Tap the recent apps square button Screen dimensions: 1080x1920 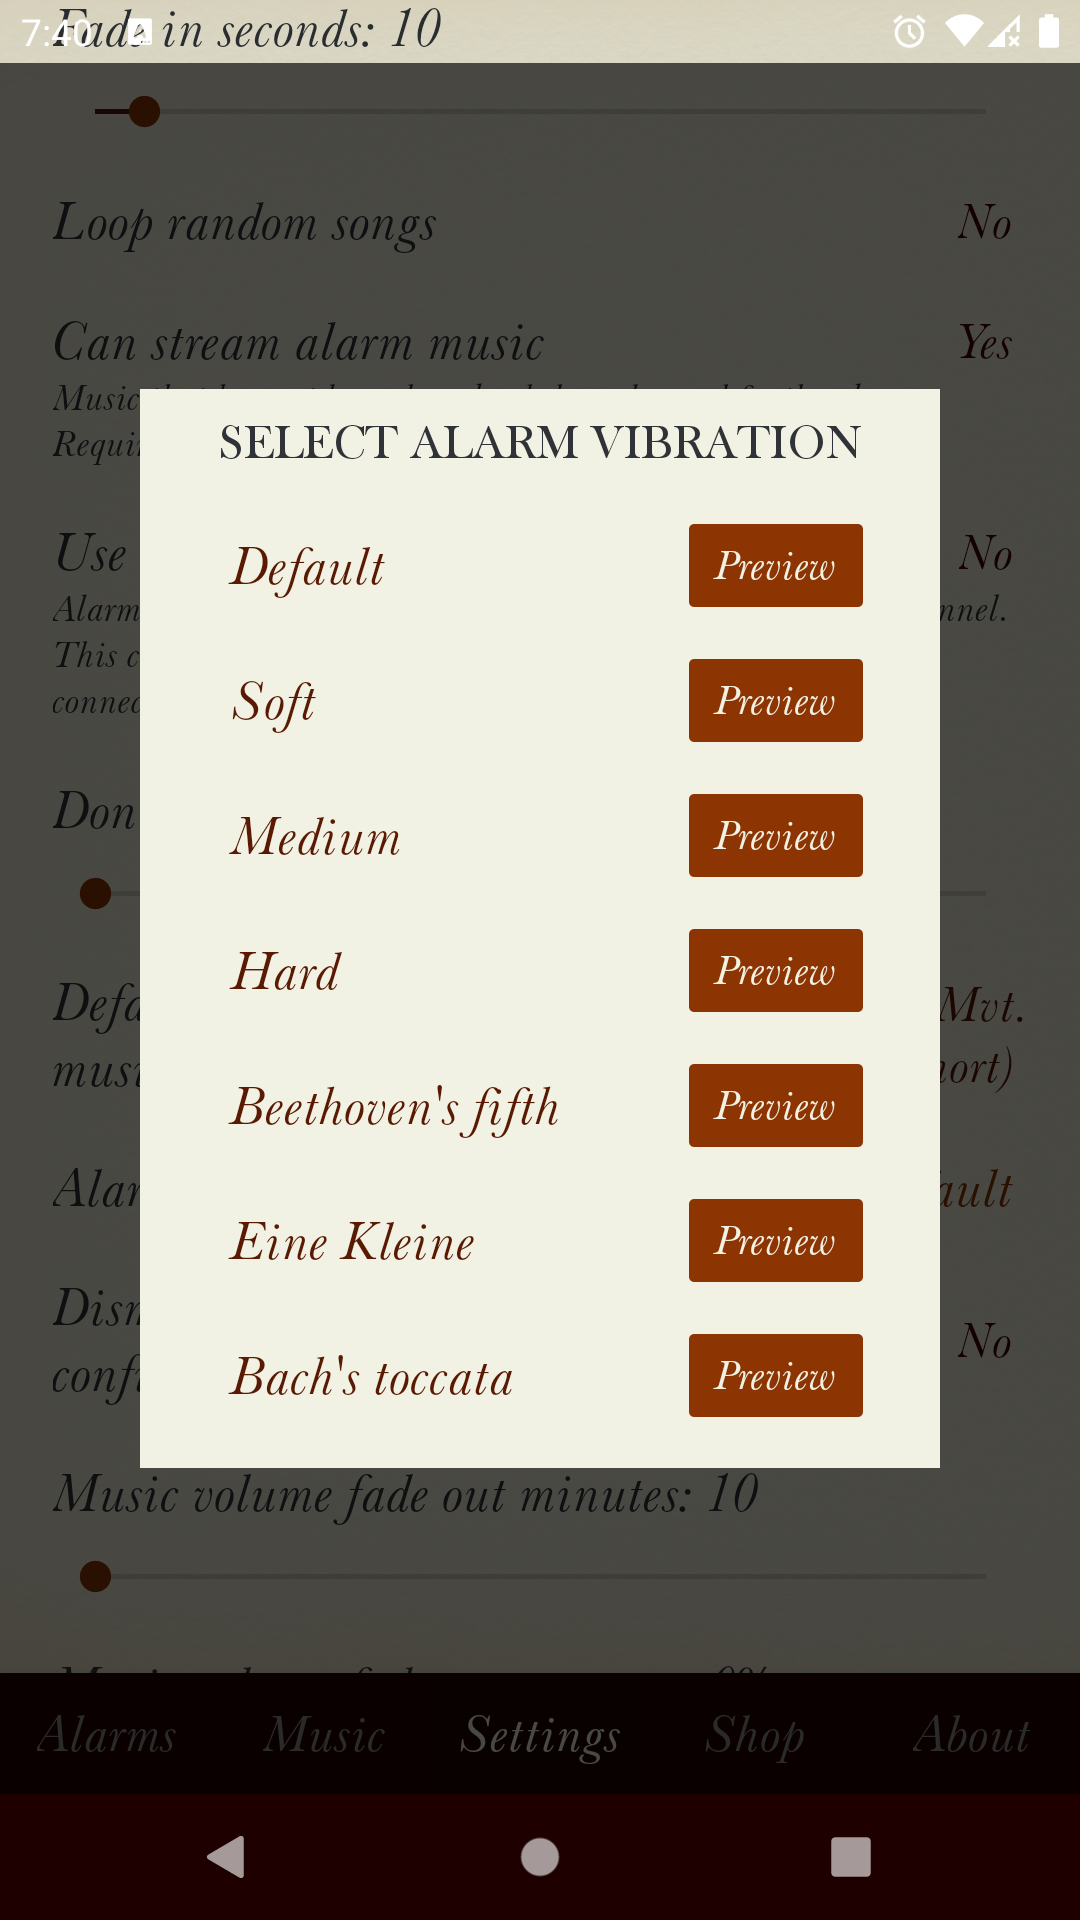point(851,1857)
